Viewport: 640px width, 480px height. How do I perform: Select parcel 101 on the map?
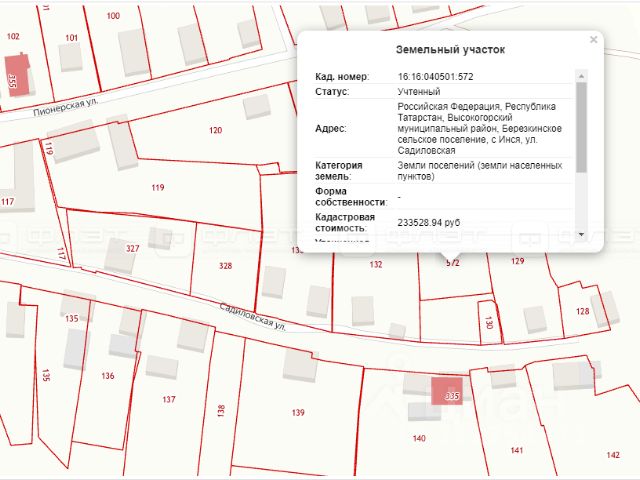(71, 38)
